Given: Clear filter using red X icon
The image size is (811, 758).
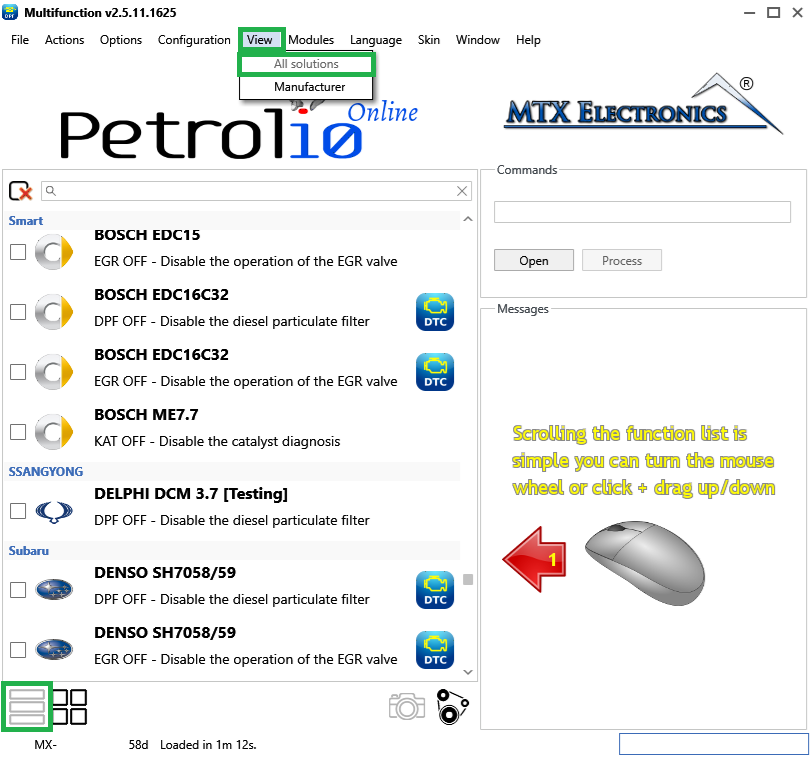Looking at the screenshot, I should [x=20, y=191].
